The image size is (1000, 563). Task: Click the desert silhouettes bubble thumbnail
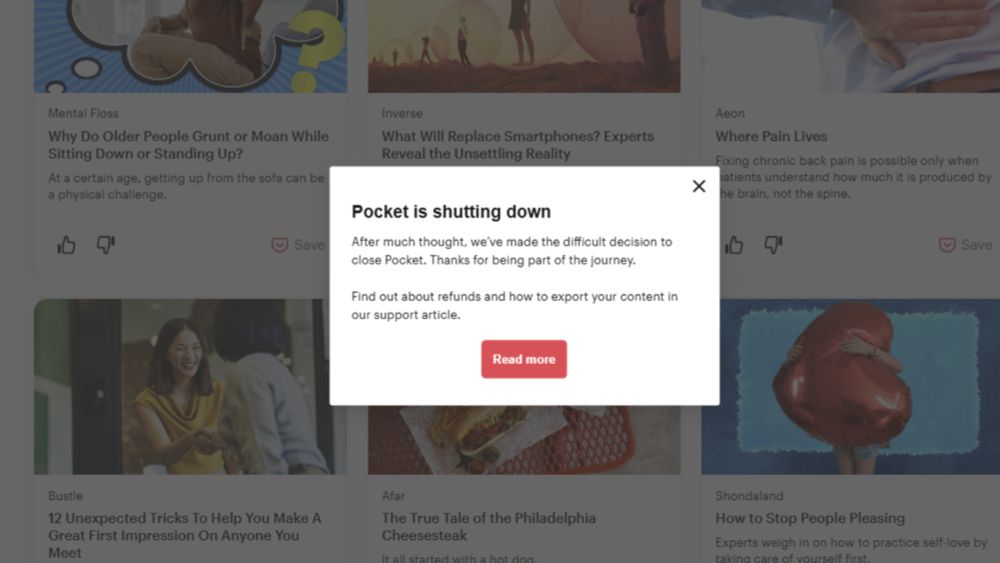pyautogui.click(x=524, y=46)
